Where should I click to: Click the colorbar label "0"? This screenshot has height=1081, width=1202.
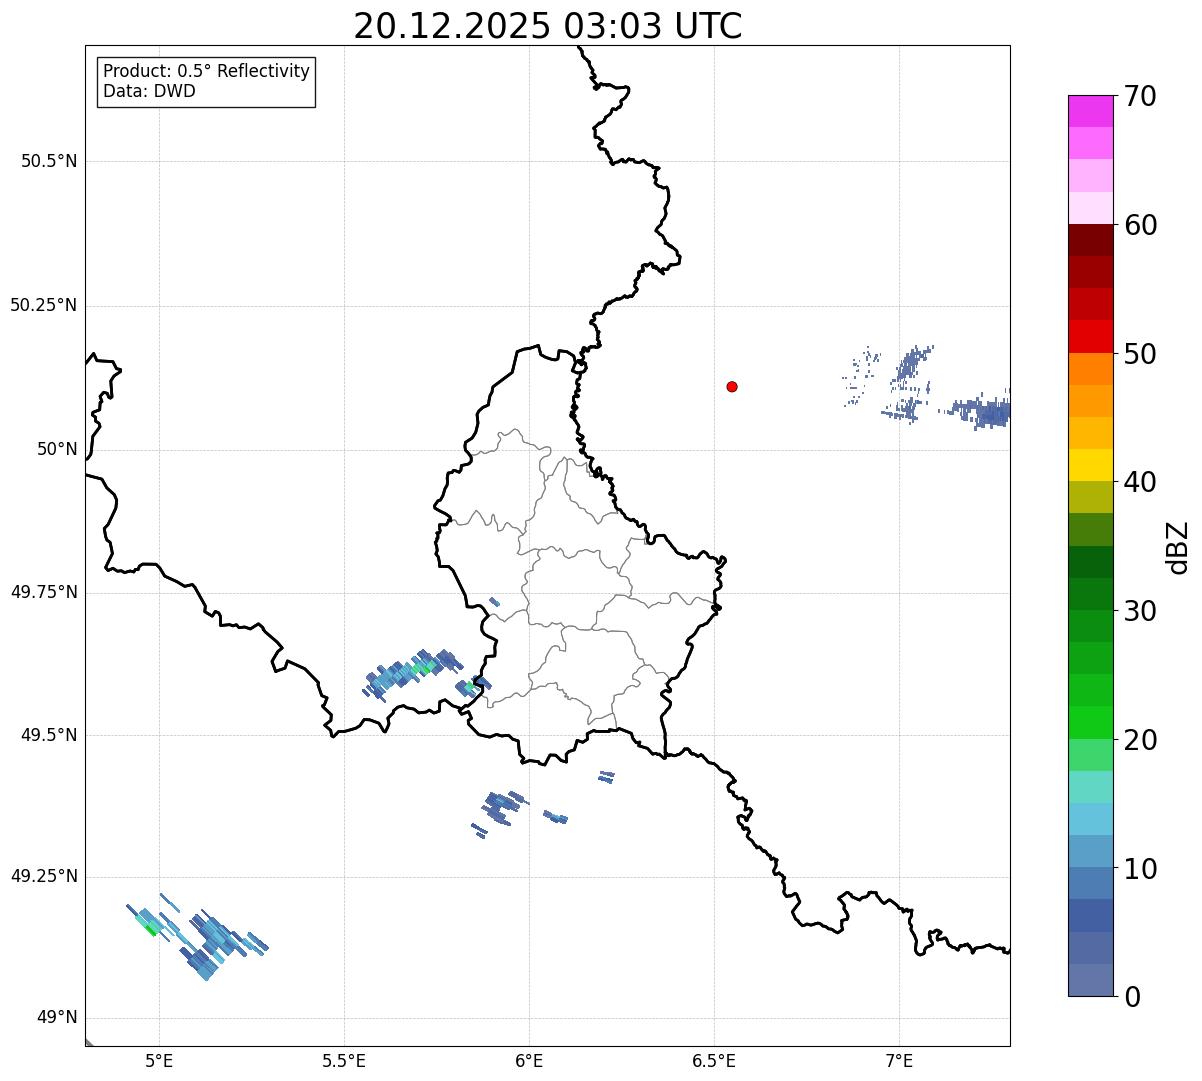(x=1132, y=997)
